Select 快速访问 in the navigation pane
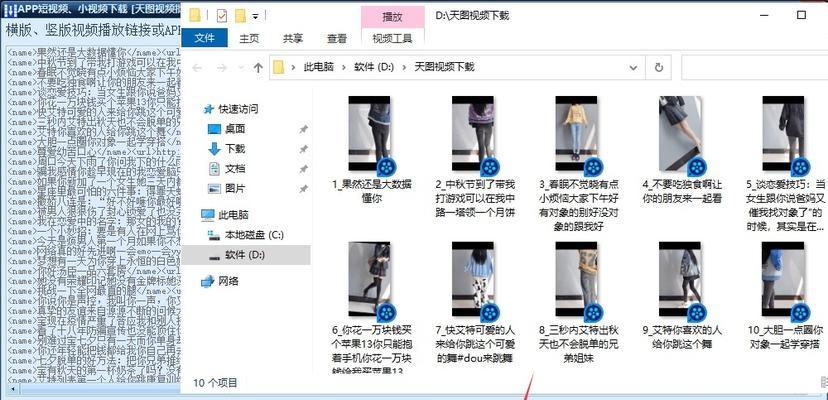Screen dimensions: 828x400 [x=238, y=109]
